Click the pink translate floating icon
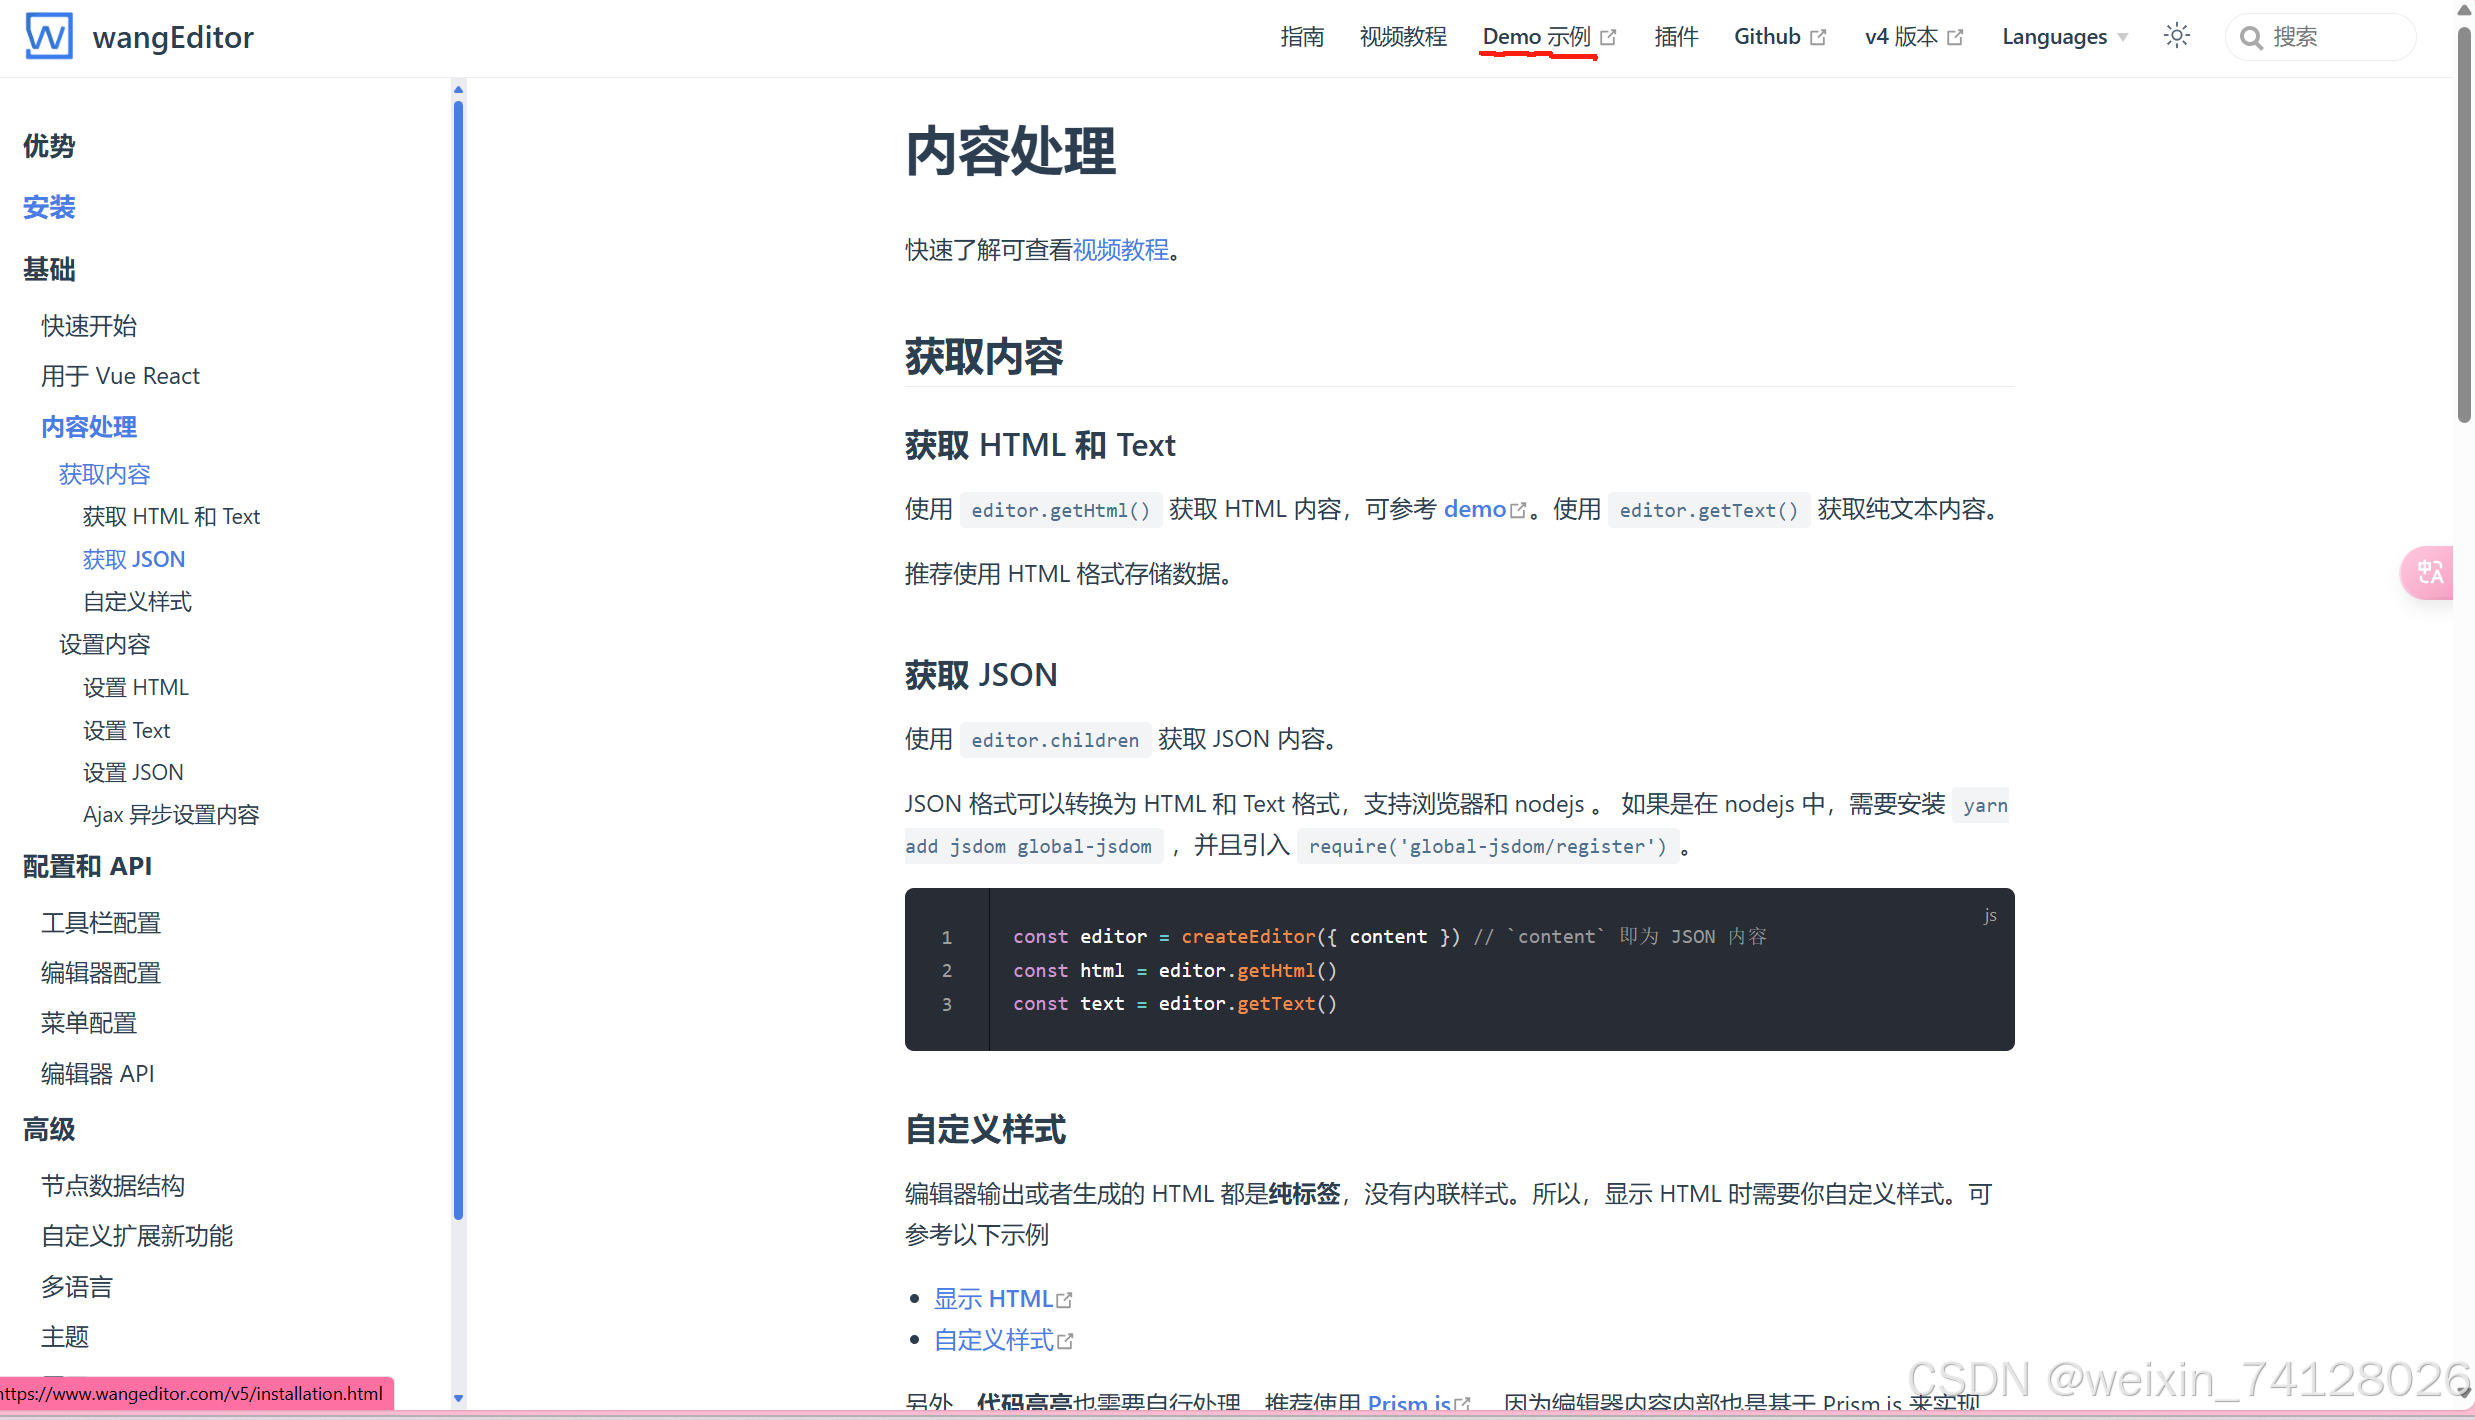2475x1420 pixels. point(2430,572)
